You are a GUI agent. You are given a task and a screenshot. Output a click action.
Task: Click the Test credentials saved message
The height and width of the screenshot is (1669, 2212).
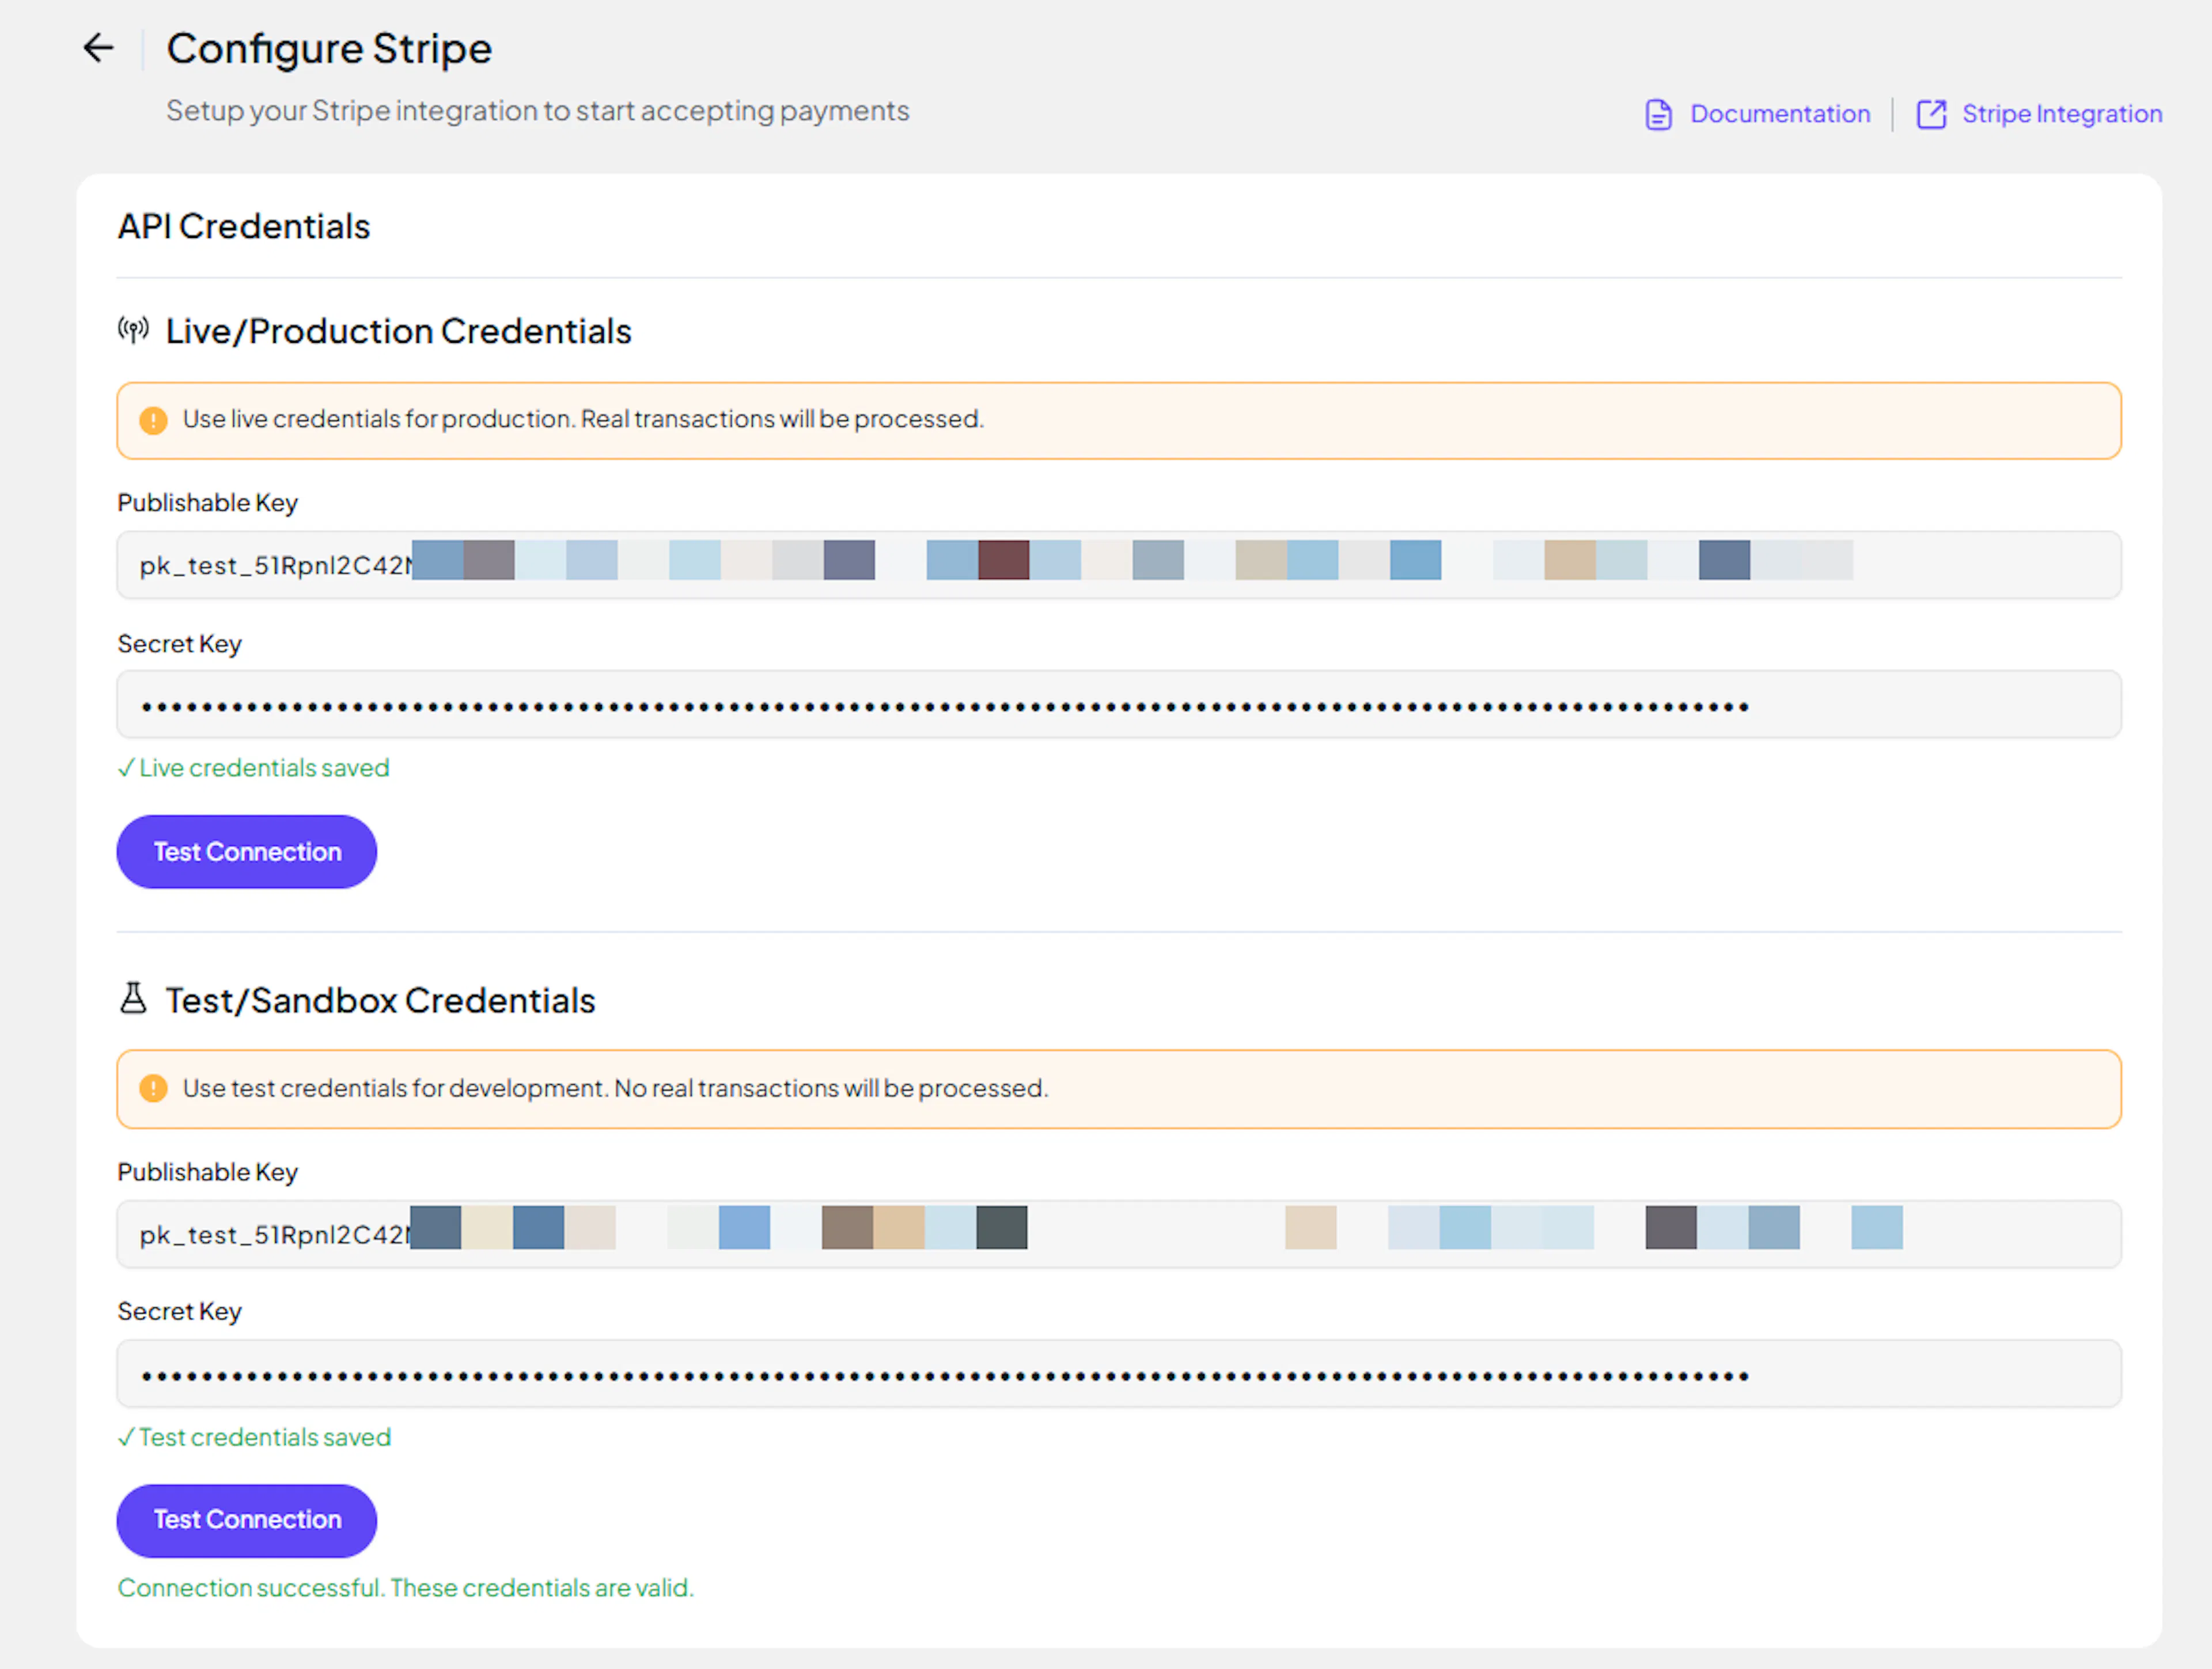pyautogui.click(x=254, y=1437)
